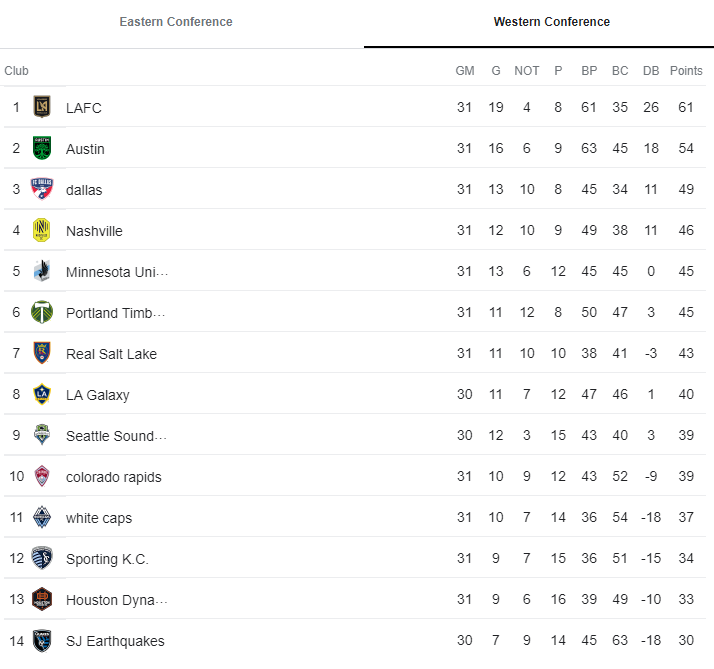Click the GM column header
714x669 pixels.
click(465, 71)
